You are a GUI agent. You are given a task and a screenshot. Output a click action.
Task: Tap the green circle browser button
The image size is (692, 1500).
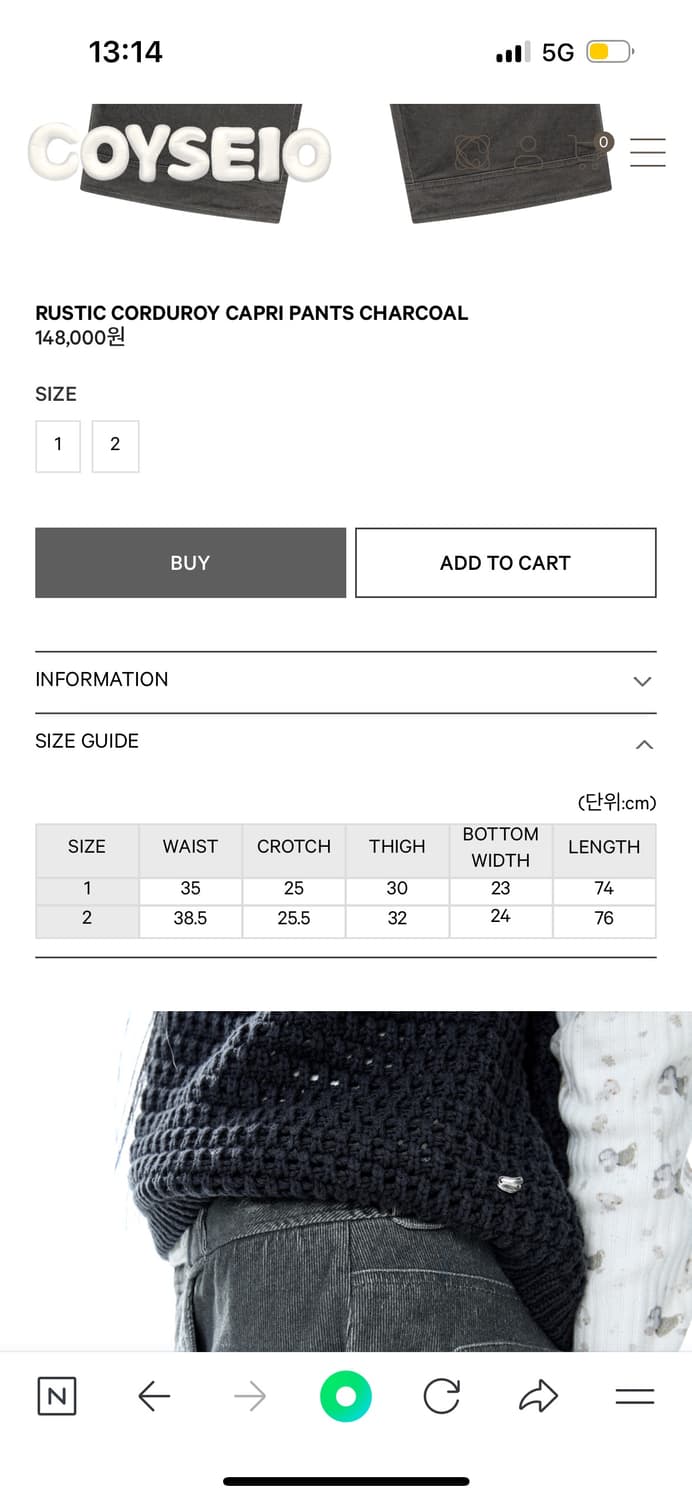coord(346,1396)
